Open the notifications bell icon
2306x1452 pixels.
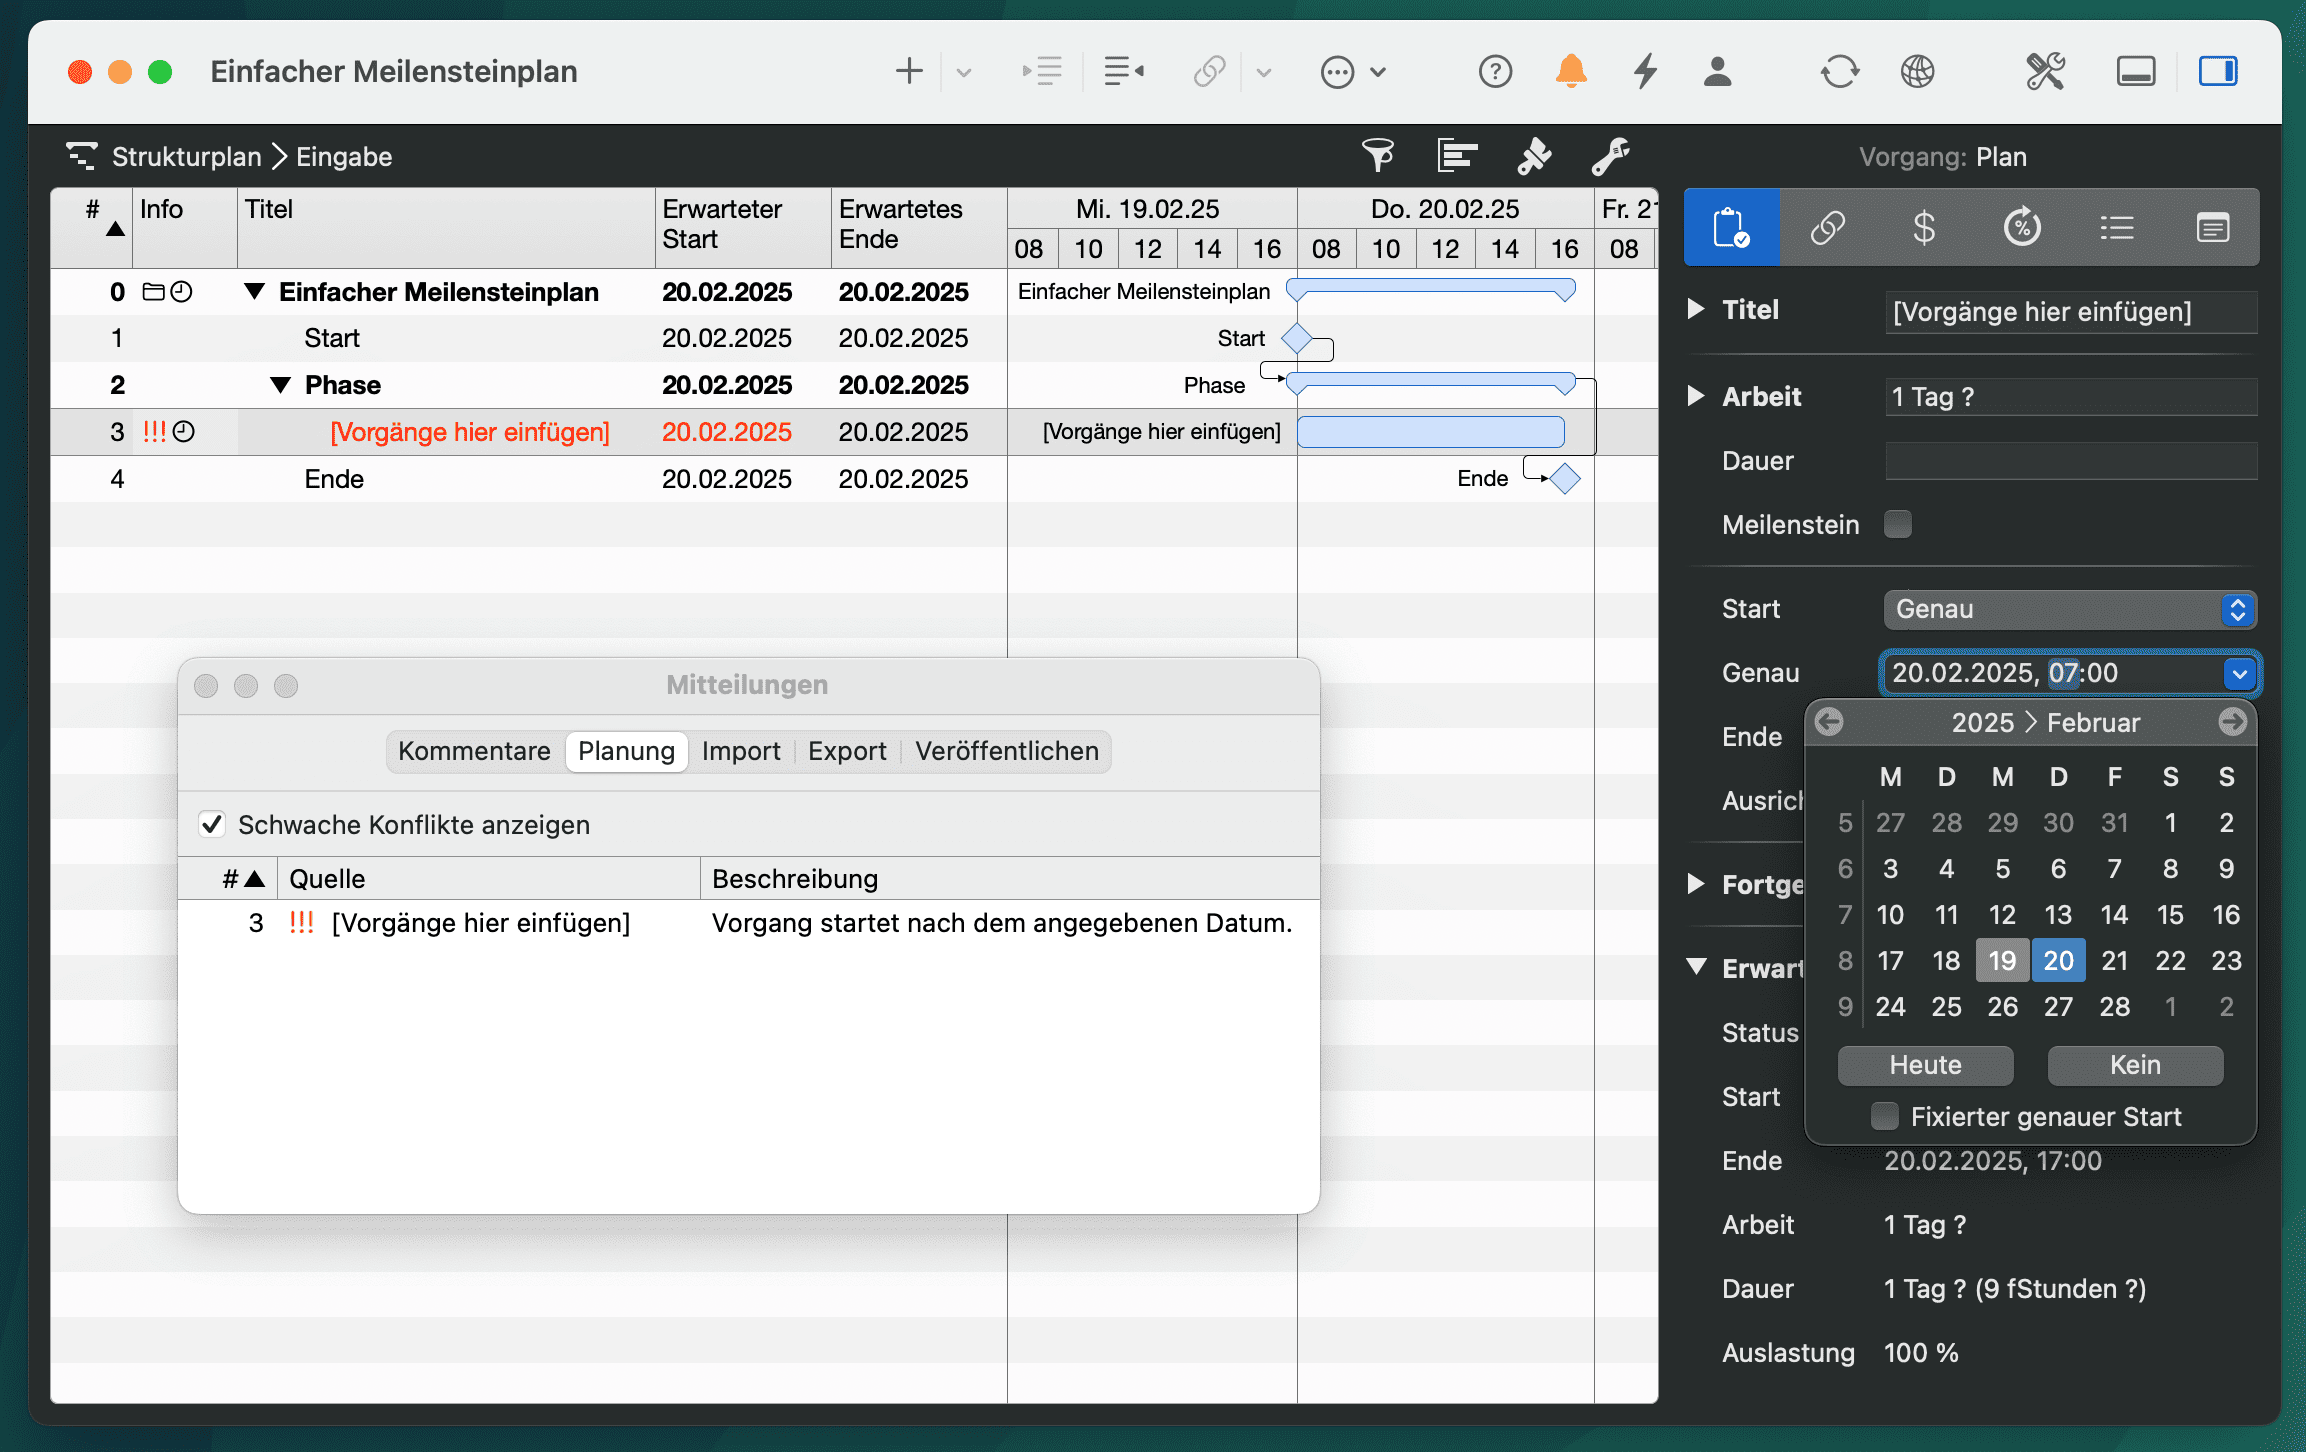[1571, 71]
